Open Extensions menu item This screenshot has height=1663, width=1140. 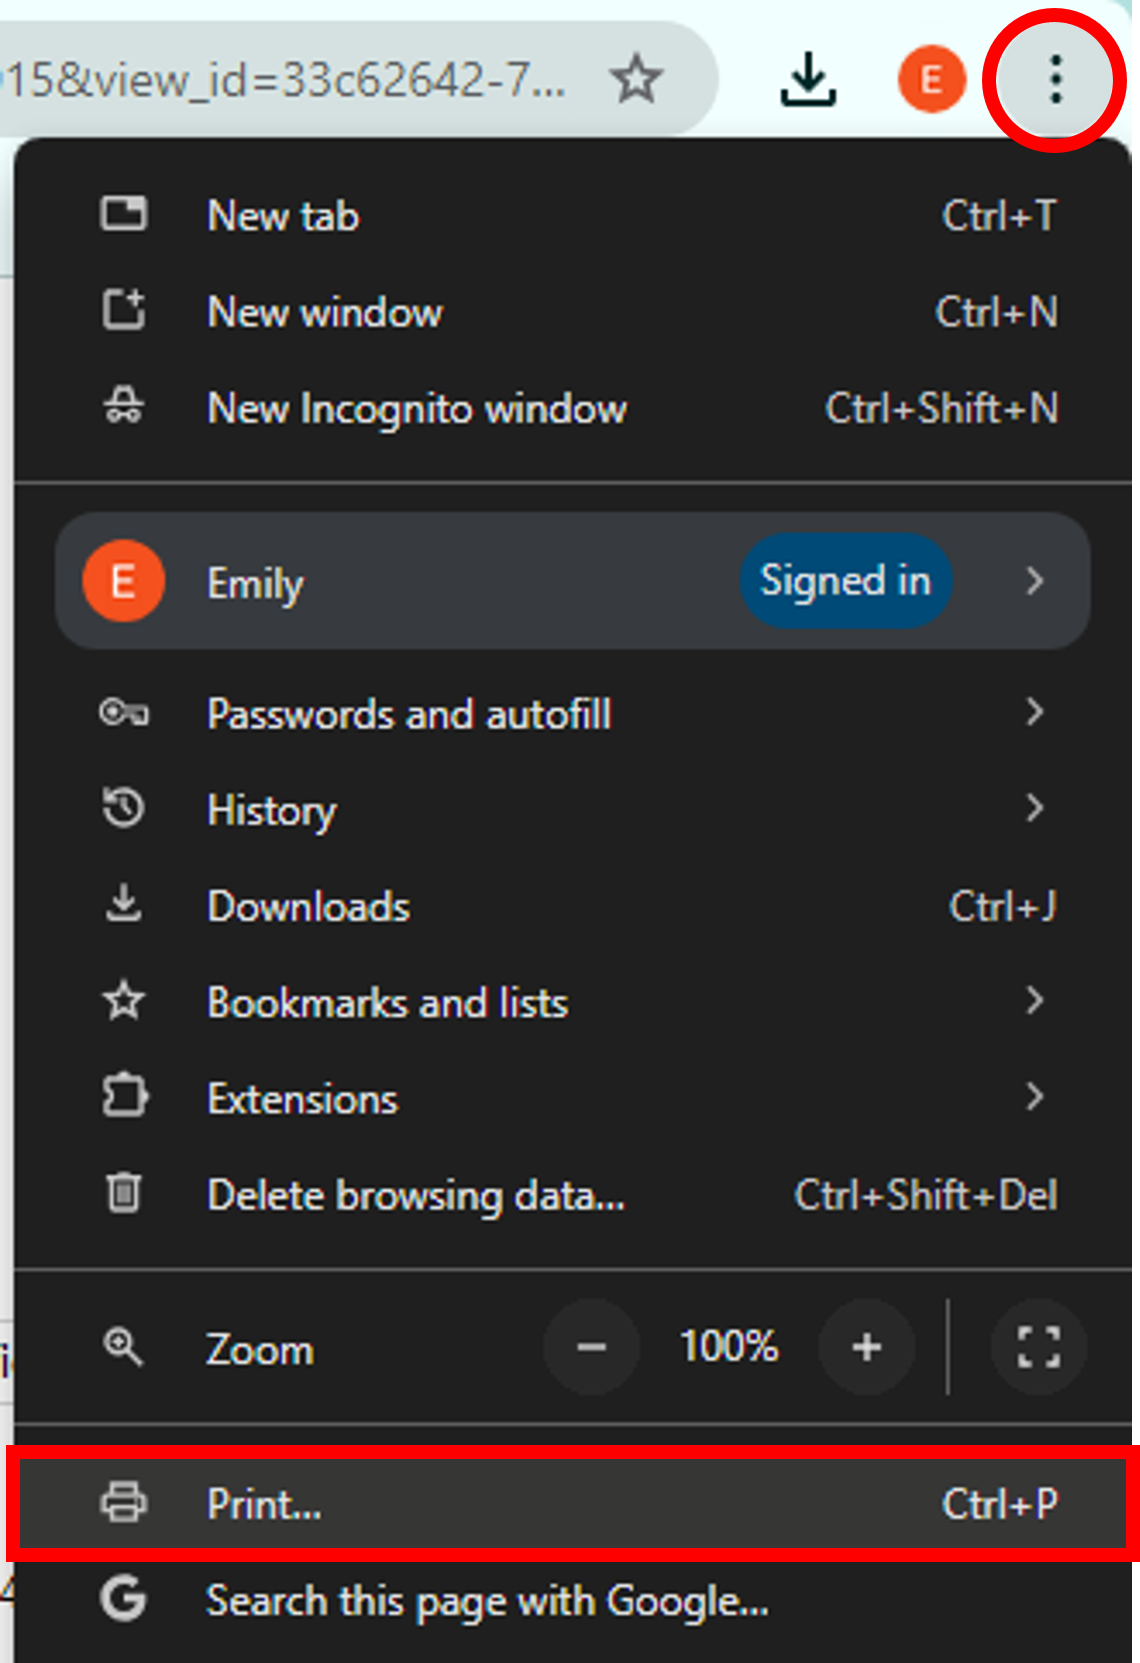[302, 1099]
